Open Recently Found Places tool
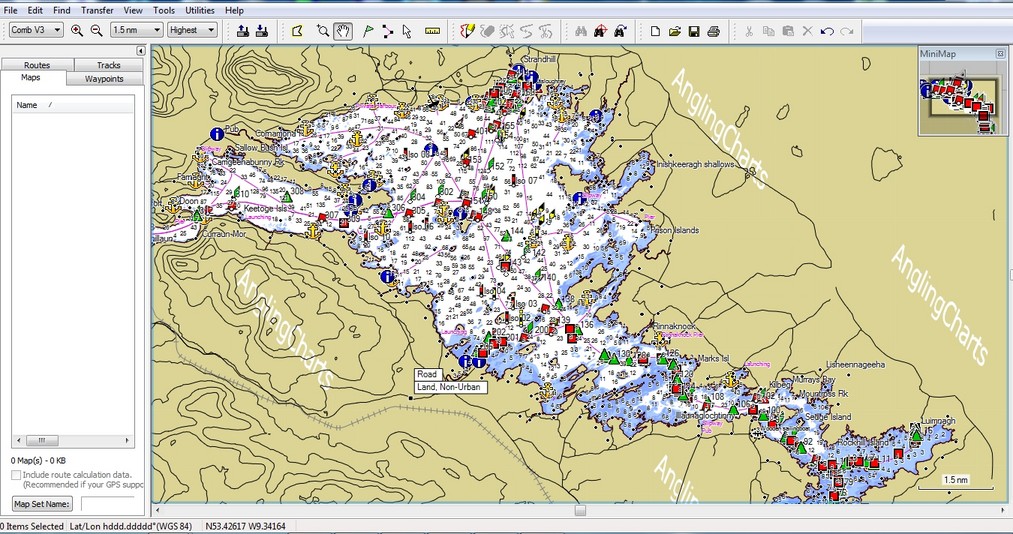Image resolution: width=1013 pixels, height=534 pixels. point(620,30)
